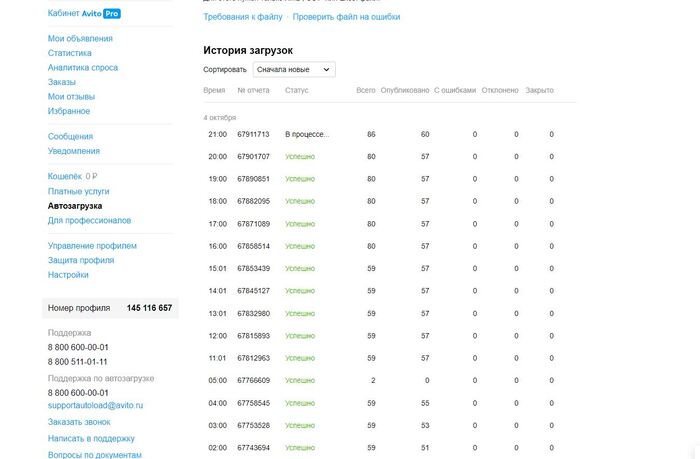Click the Опубликовано column header
This screenshot has width=700, height=459.
tap(405, 90)
